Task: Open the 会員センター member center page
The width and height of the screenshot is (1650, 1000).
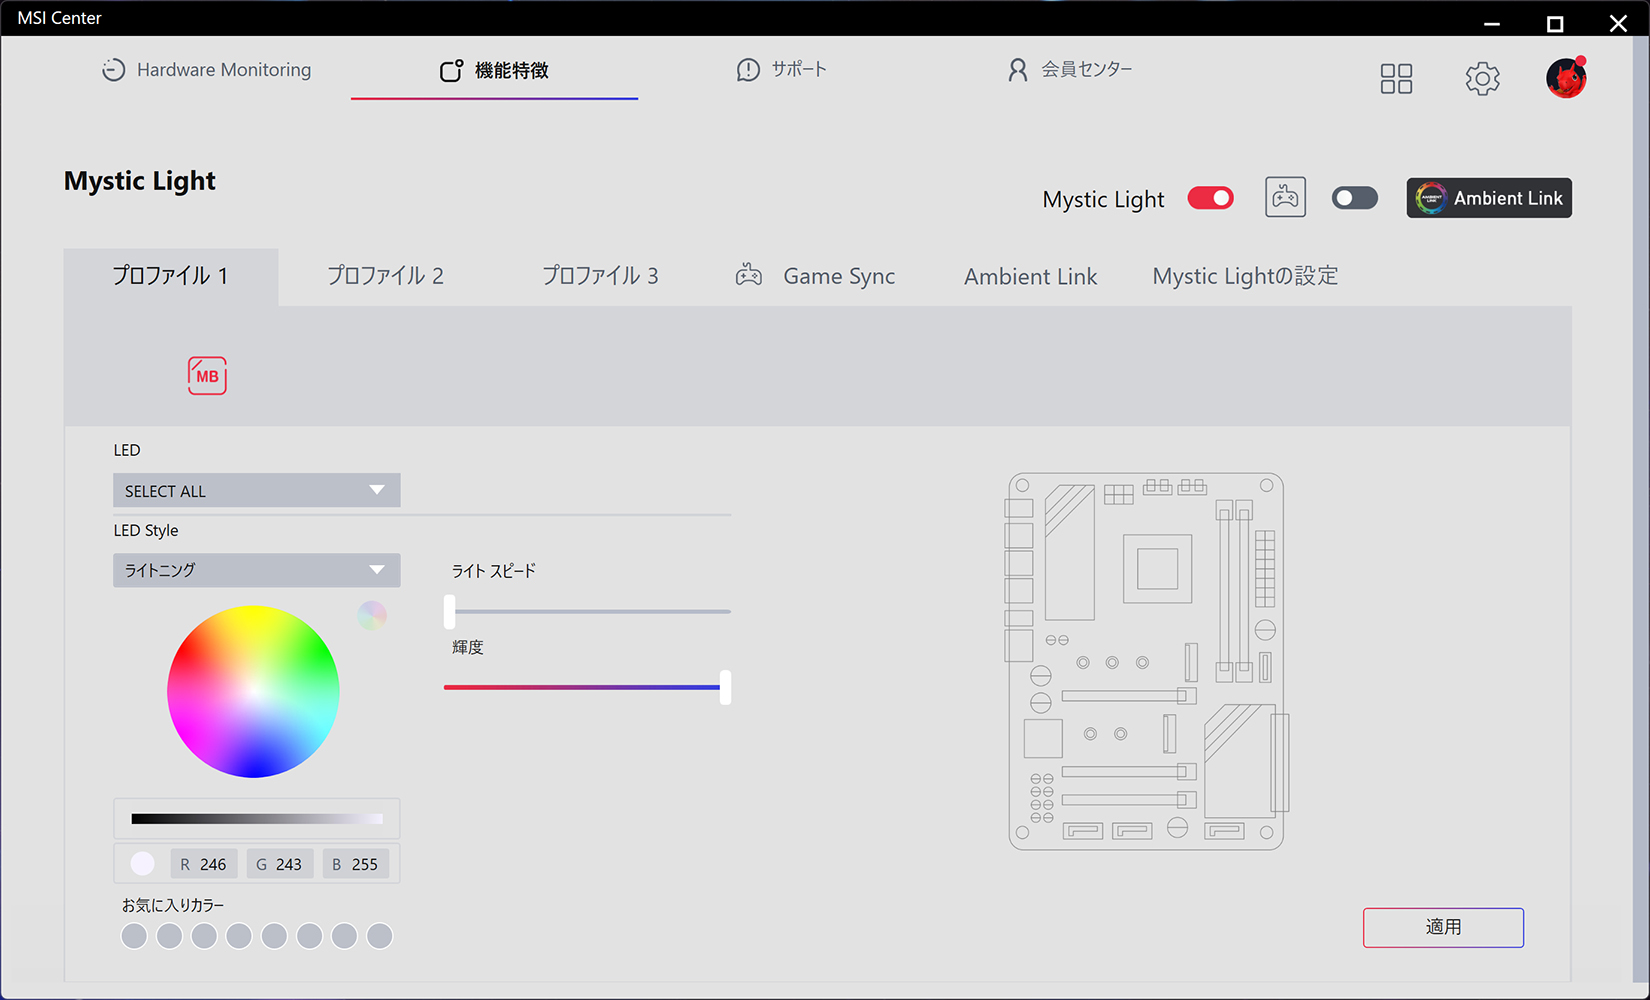Action: [1070, 69]
